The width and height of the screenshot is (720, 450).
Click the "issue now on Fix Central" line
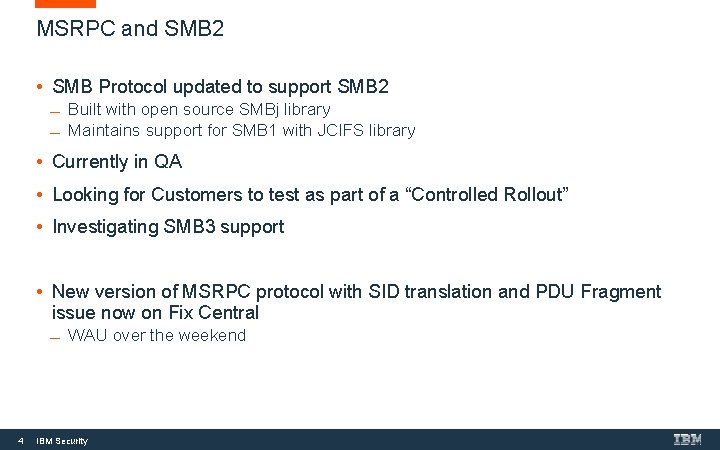tap(155, 313)
